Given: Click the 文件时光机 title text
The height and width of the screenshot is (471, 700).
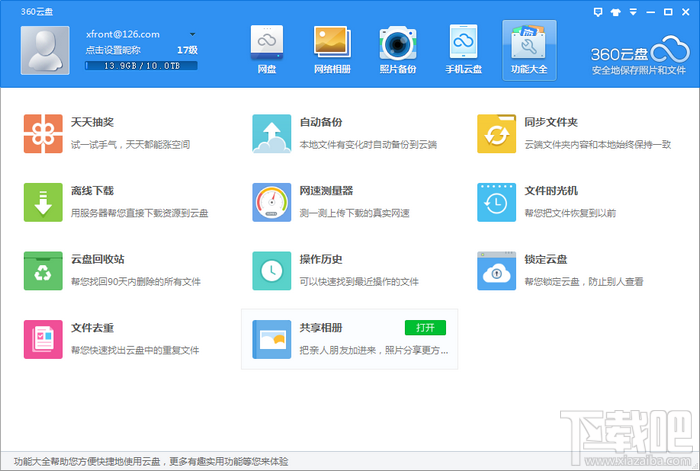Looking at the screenshot, I should click(x=551, y=191).
